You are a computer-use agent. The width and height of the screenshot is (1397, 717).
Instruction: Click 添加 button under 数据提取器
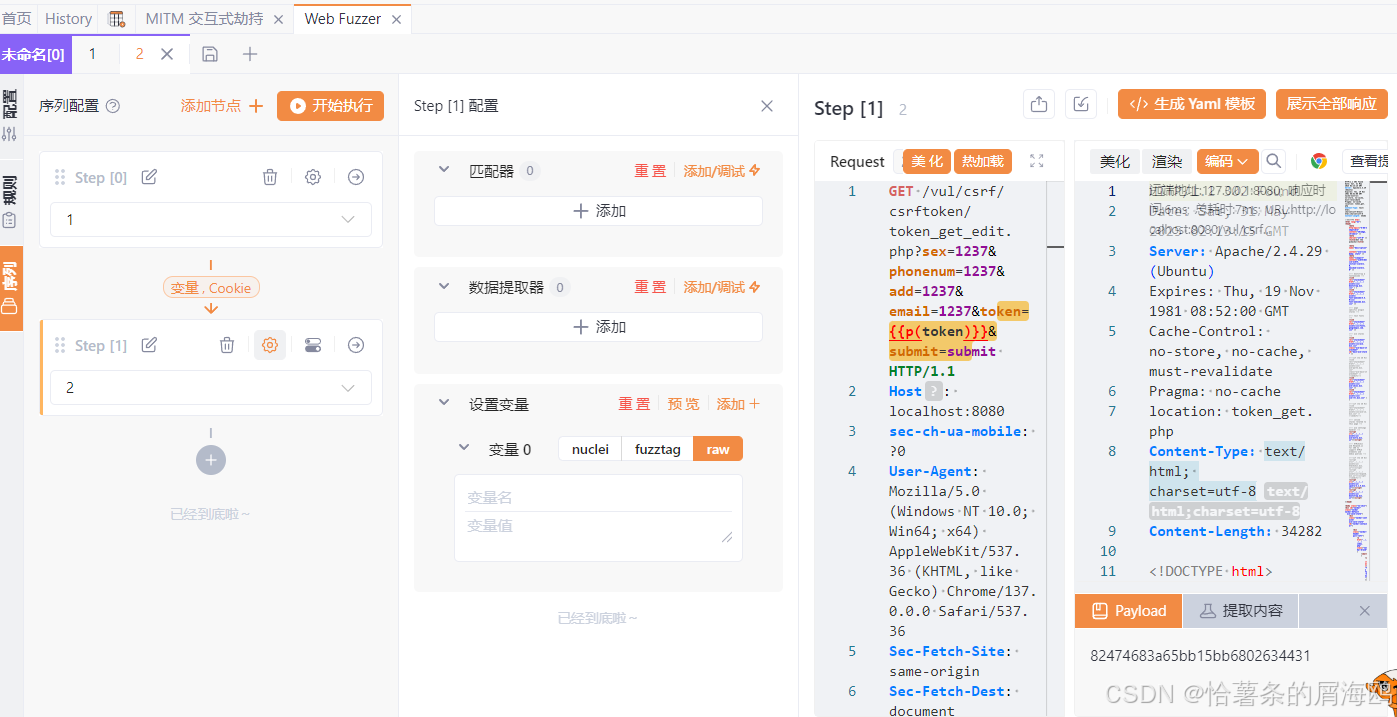coord(598,327)
